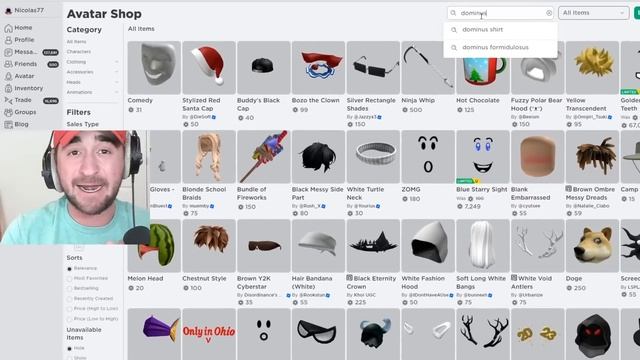Open the All Items category dropdown
Image resolution: width=640 pixels, height=360 pixels.
[593, 13]
